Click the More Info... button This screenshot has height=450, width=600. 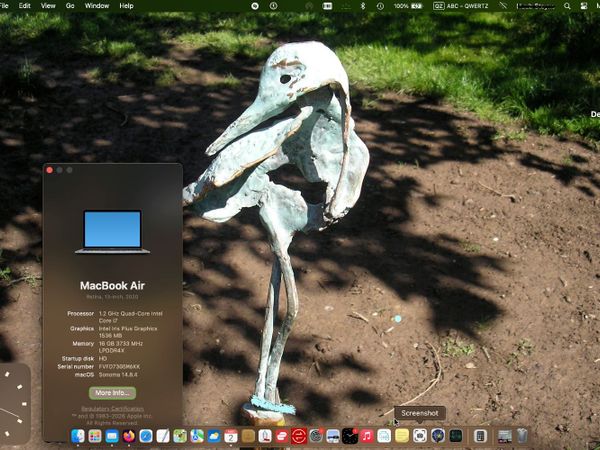112,393
